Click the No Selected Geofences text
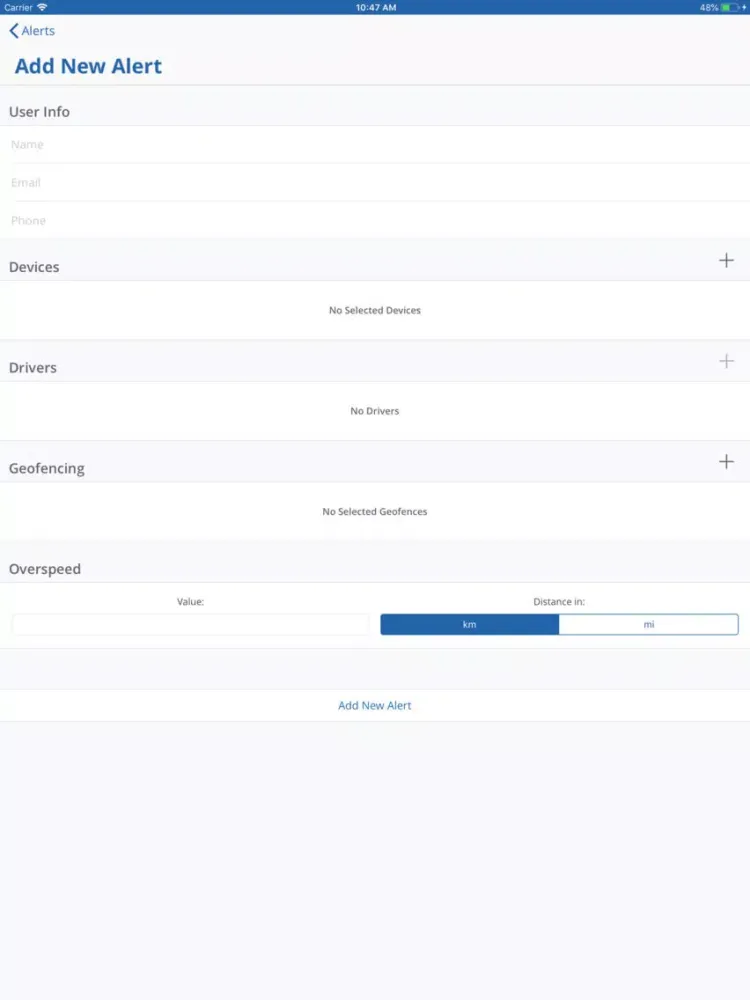The width and height of the screenshot is (750, 1000). (374, 511)
